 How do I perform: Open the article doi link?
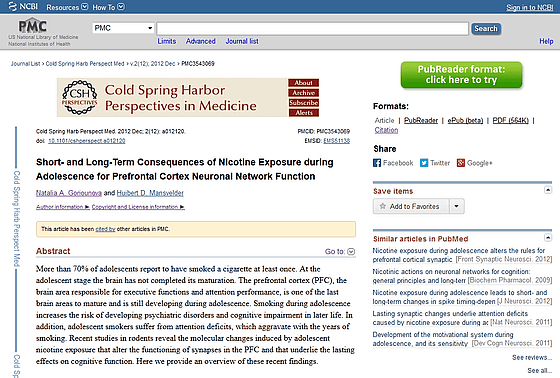click(87, 141)
